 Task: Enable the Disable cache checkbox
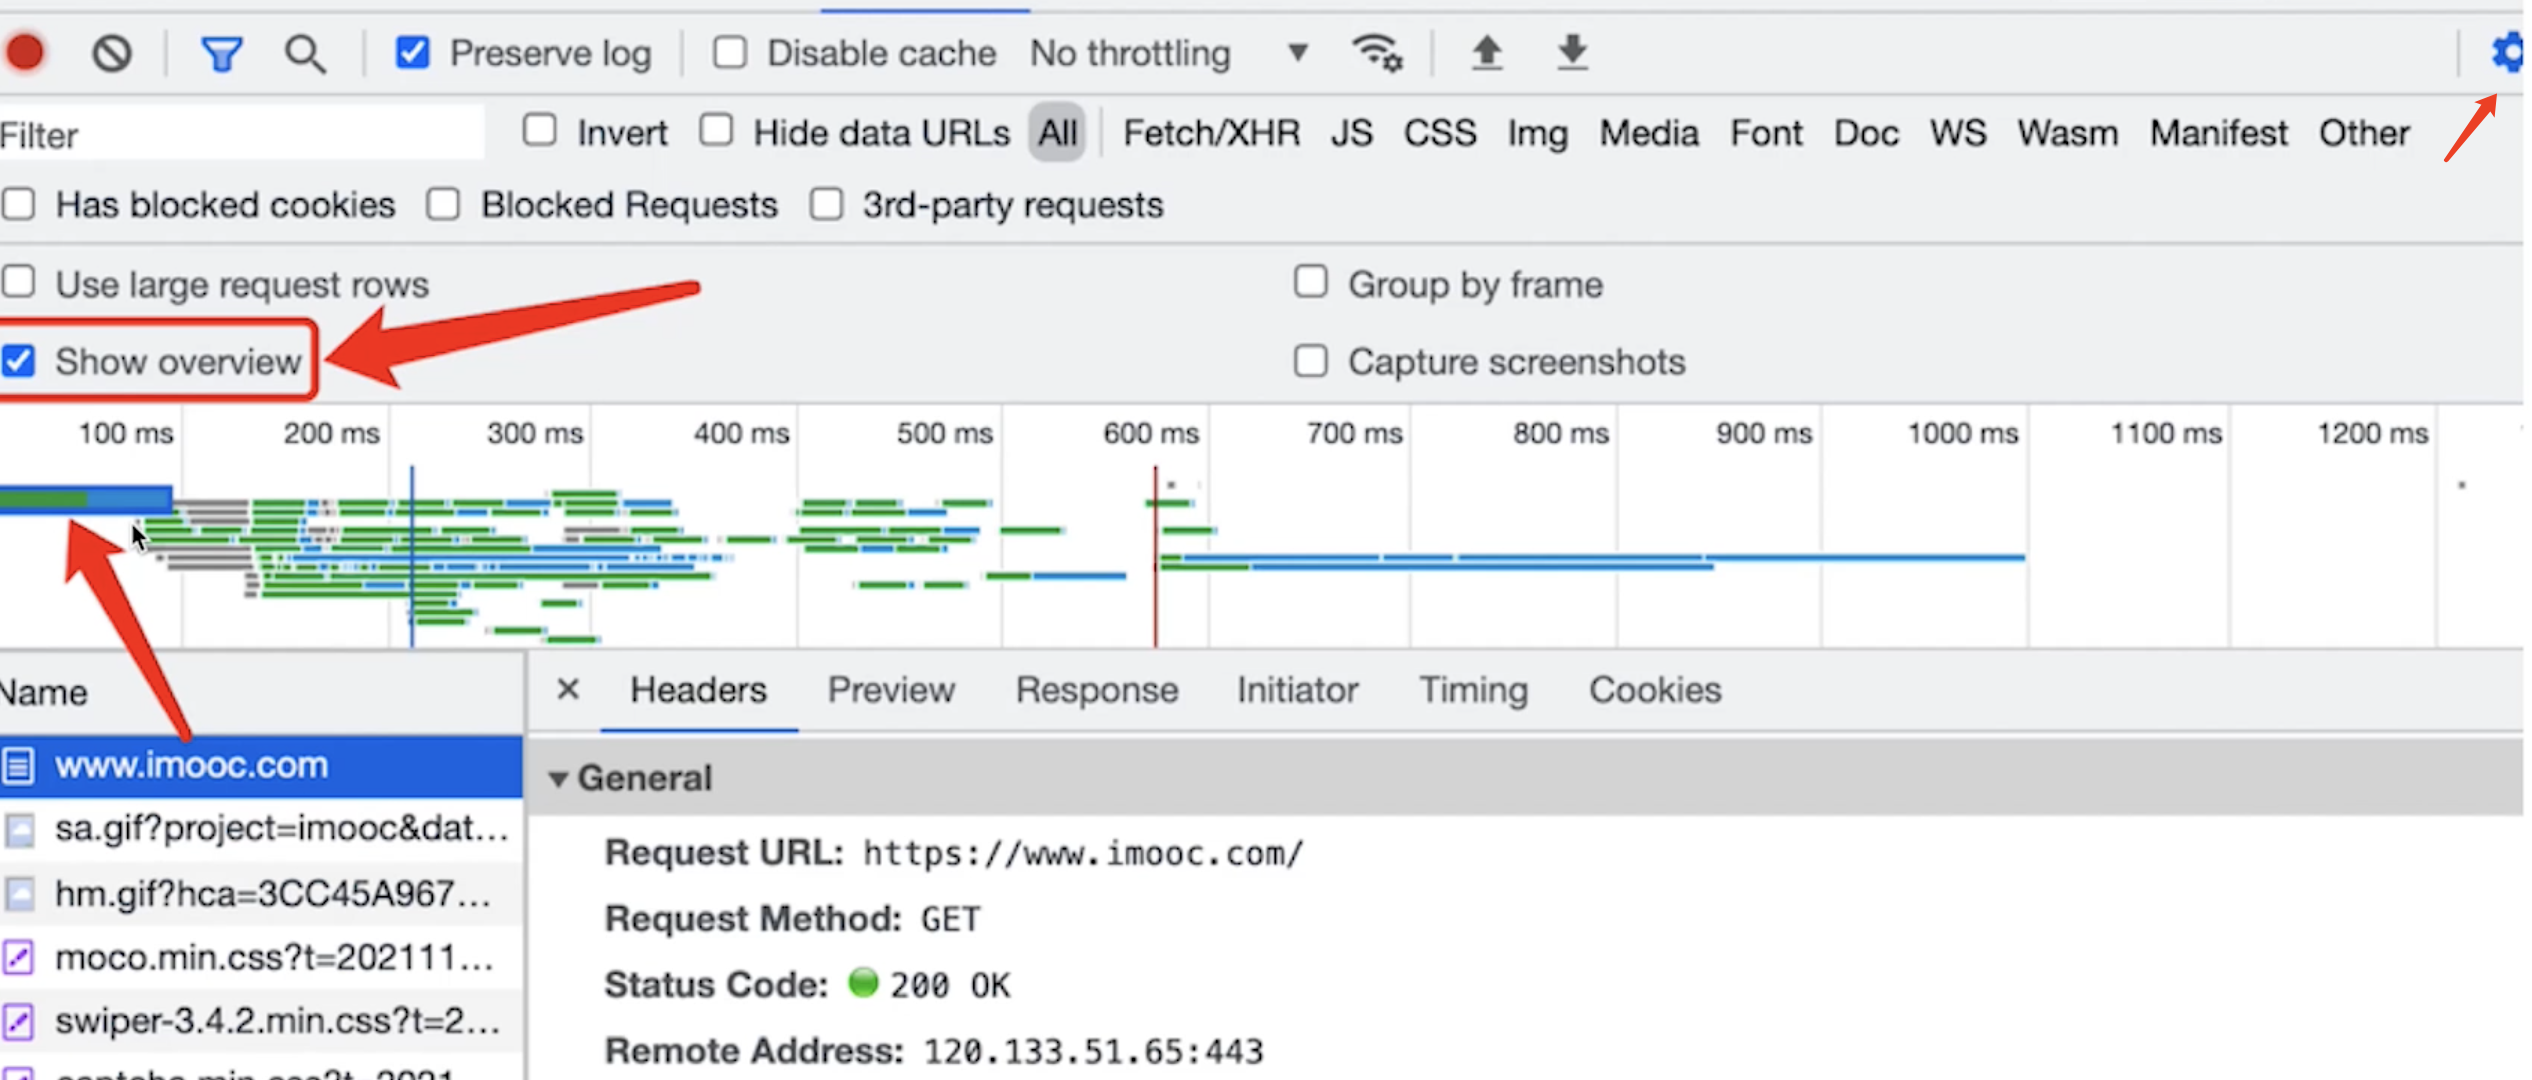point(730,52)
